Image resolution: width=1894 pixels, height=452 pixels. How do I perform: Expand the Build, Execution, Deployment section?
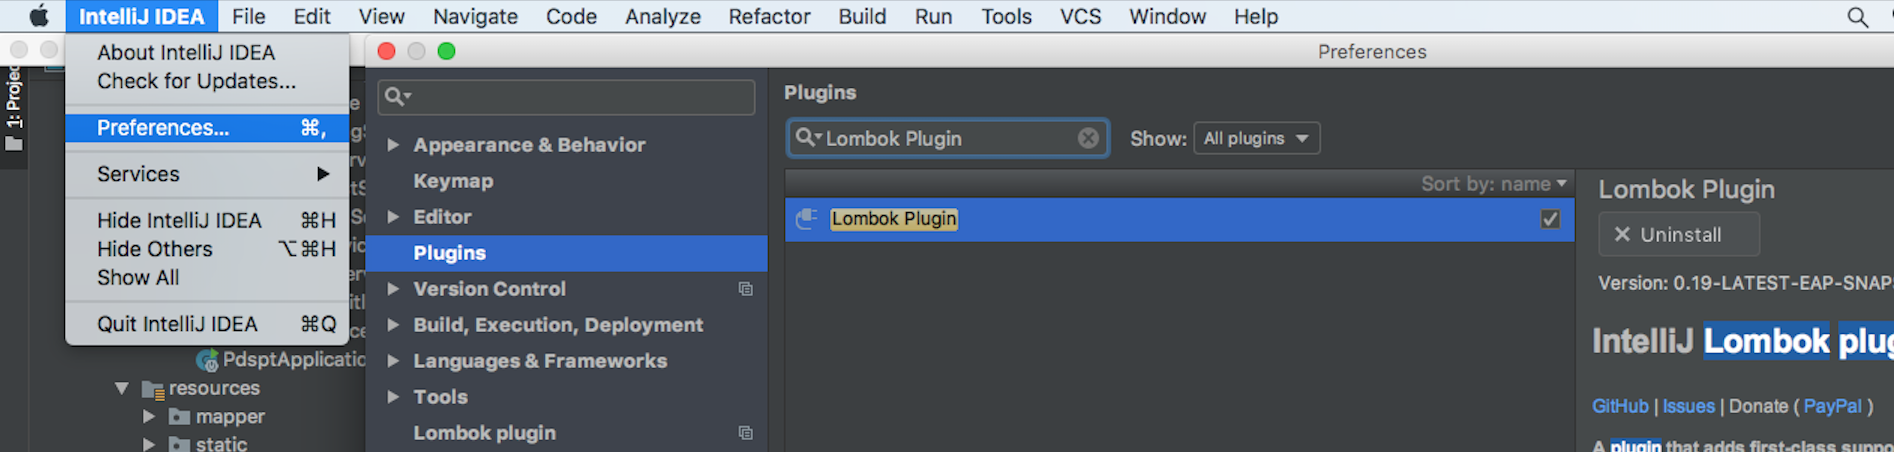(394, 325)
